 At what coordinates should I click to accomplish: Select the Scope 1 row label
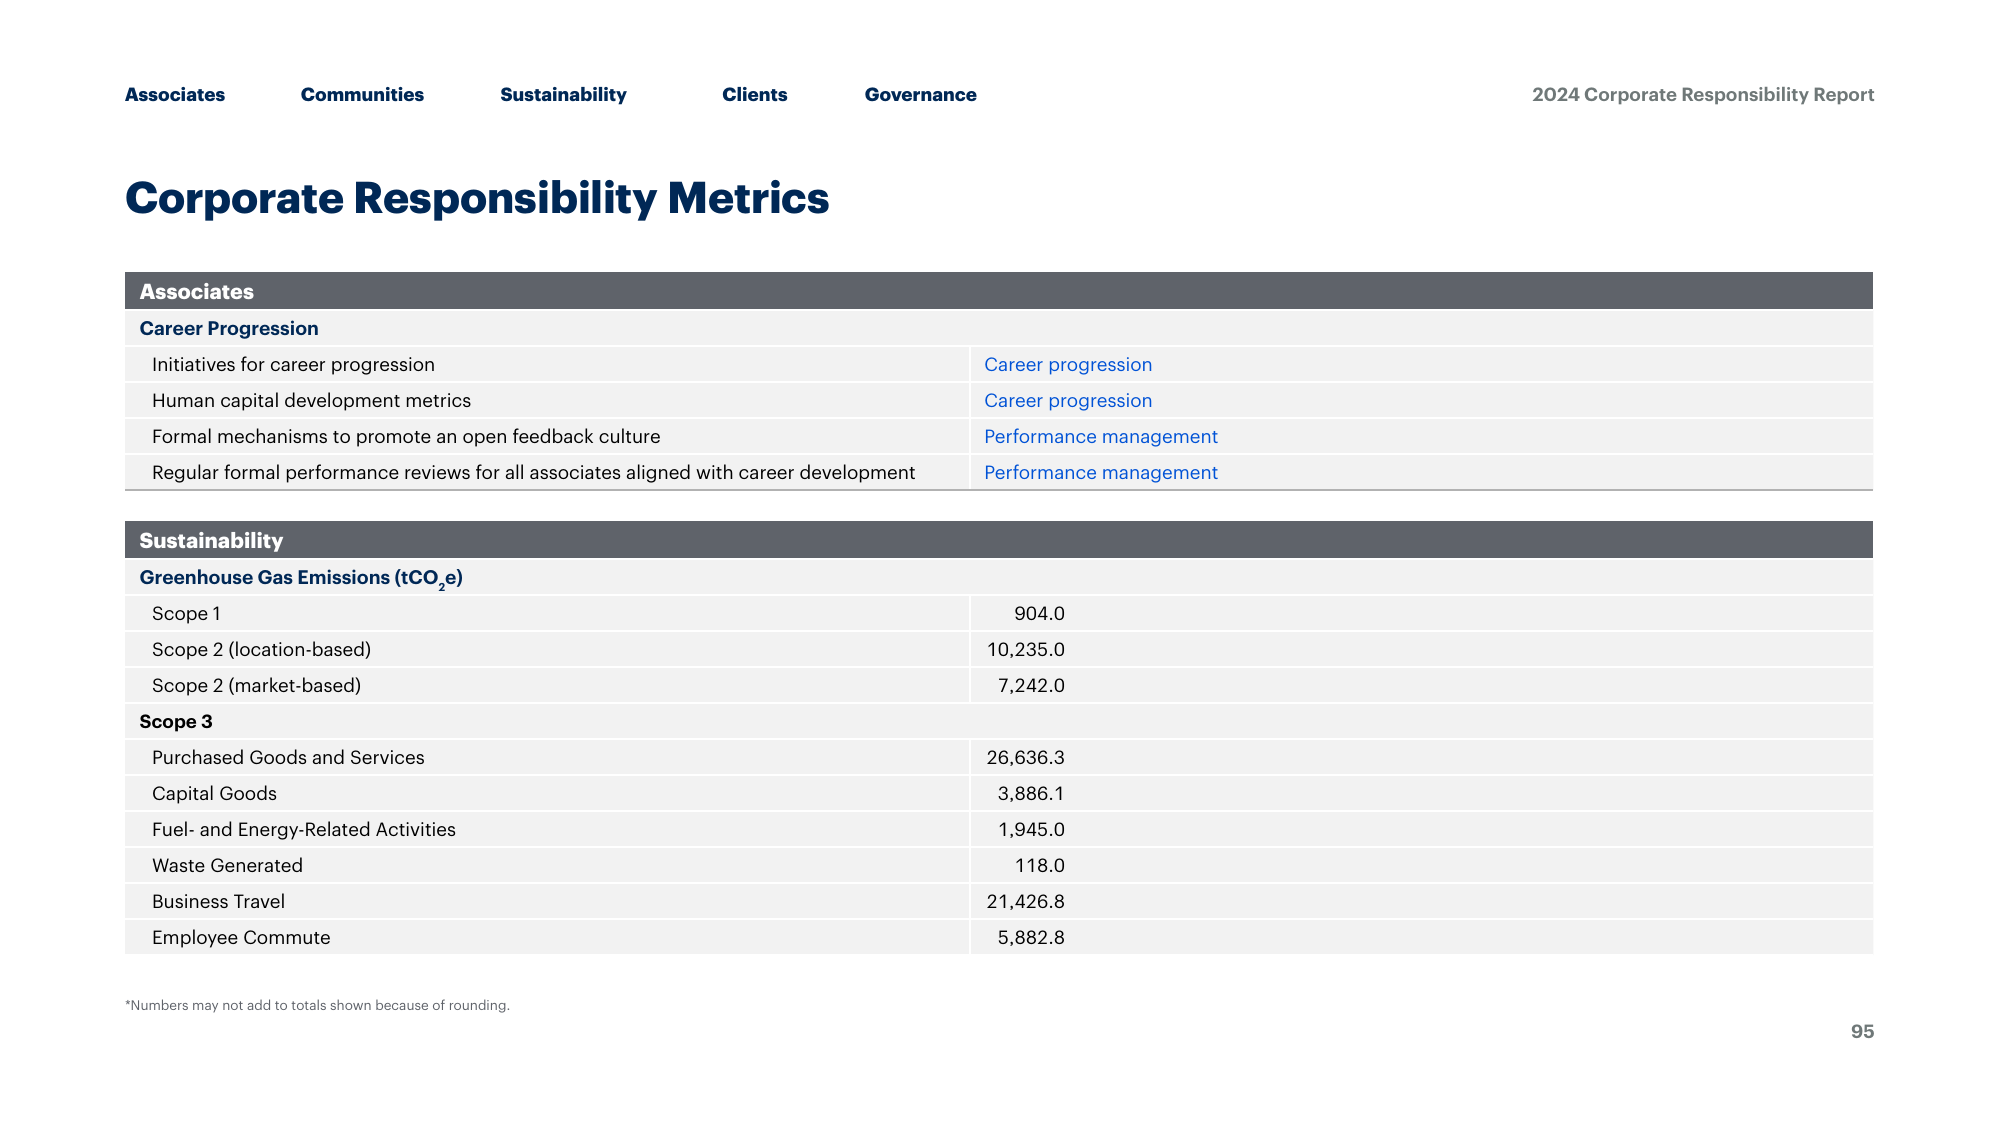pyautogui.click(x=186, y=614)
